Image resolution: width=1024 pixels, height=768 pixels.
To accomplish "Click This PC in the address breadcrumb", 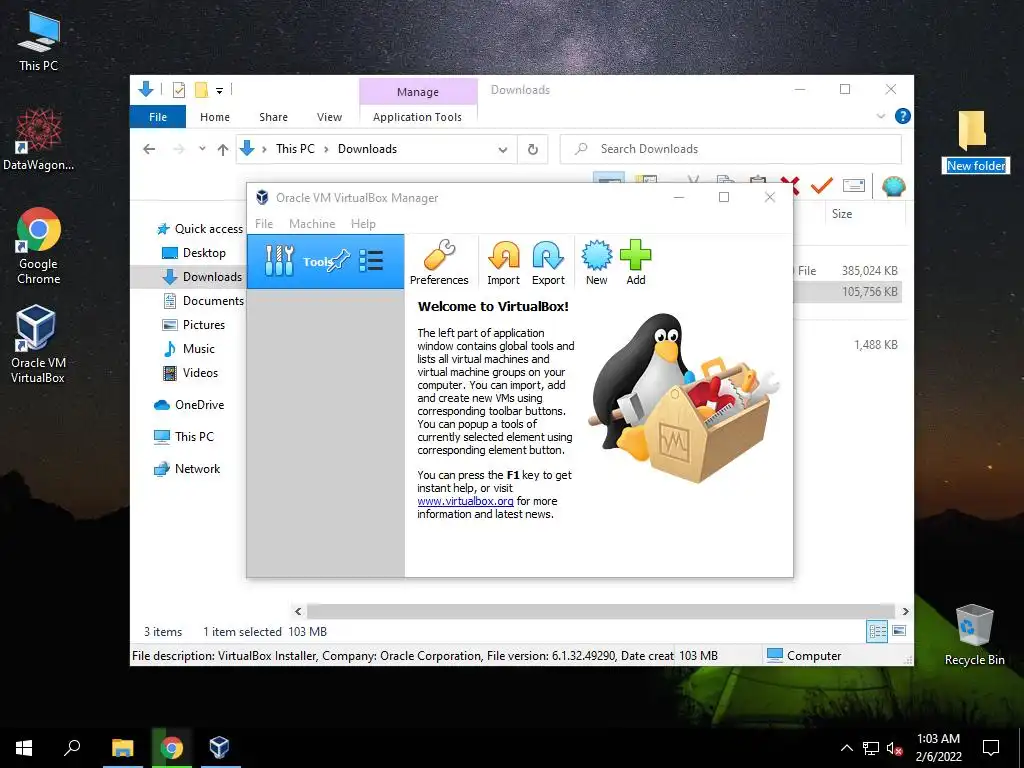I will click(x=295, y=149).
